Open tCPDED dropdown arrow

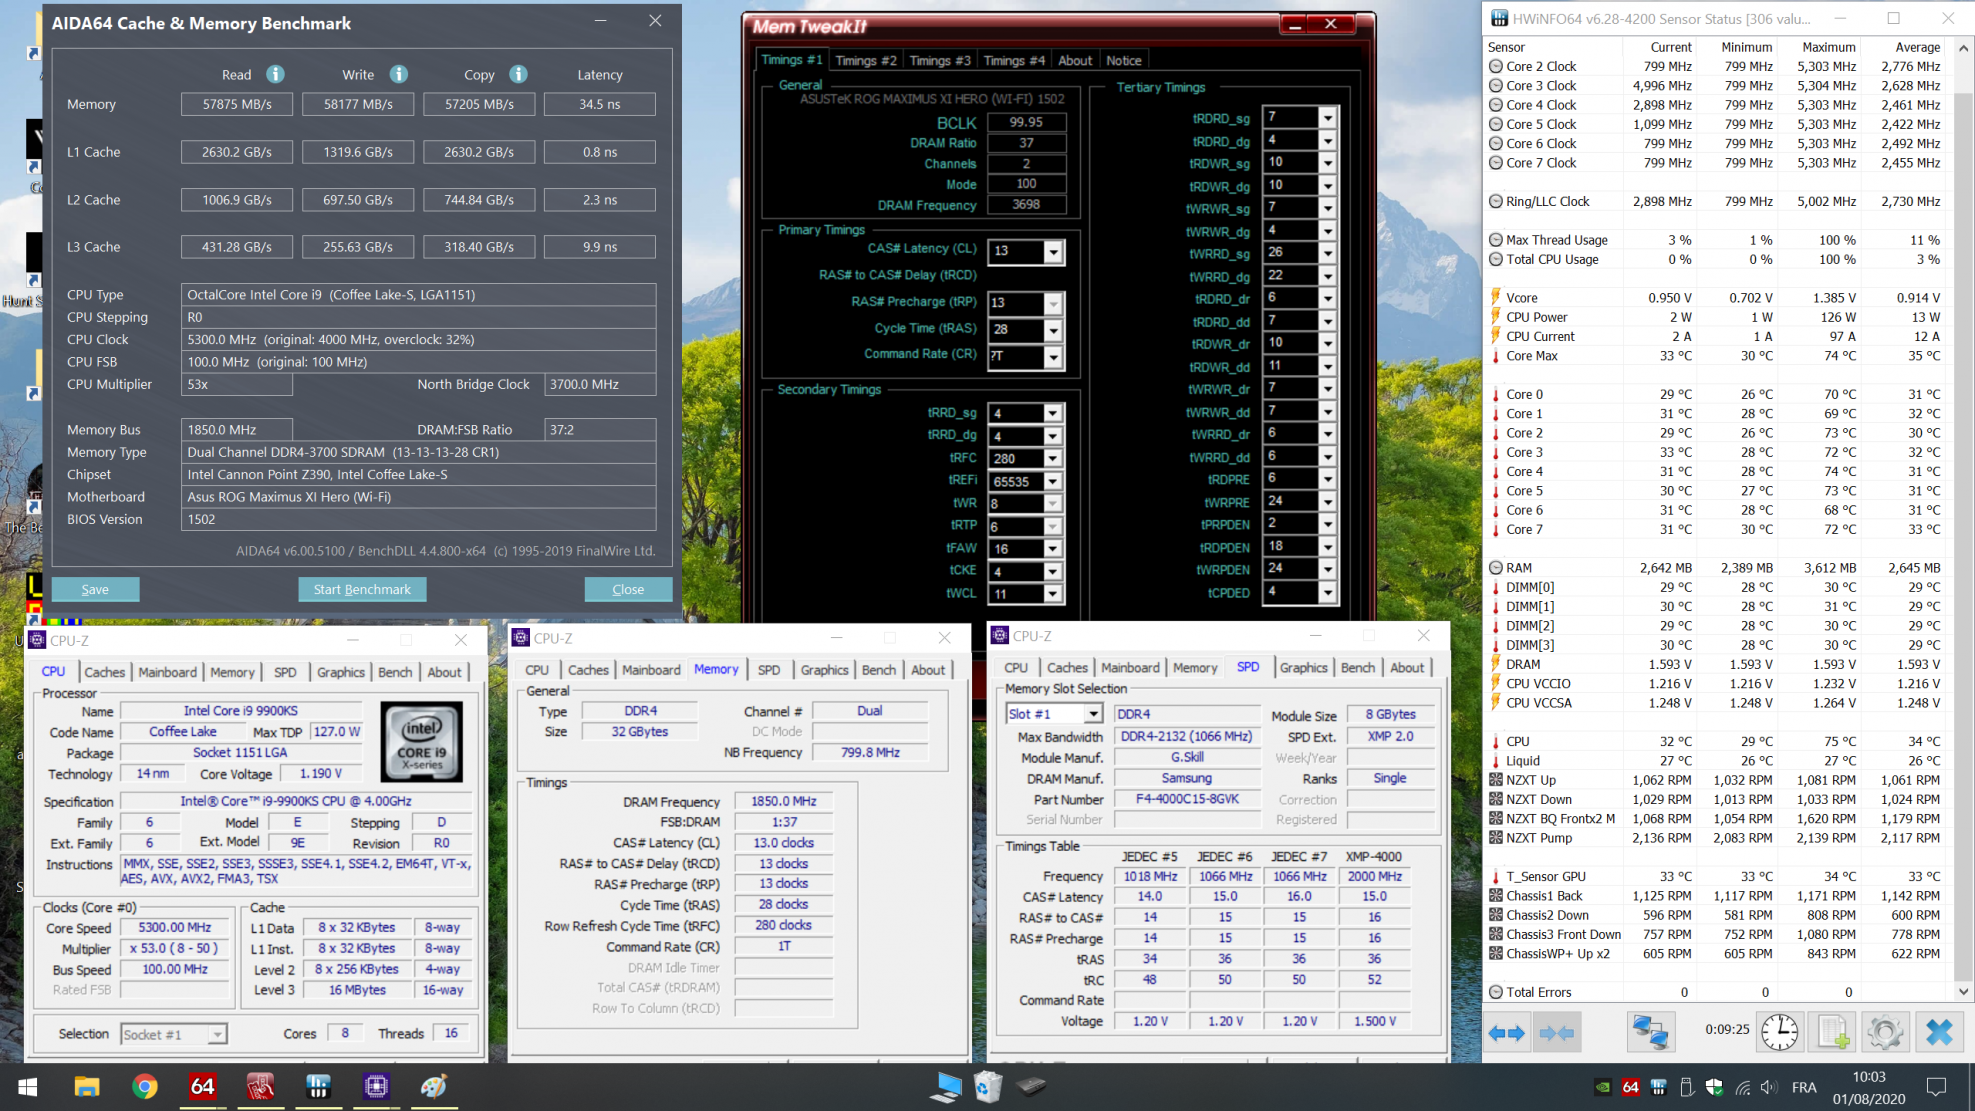[x=1327, y=592]
